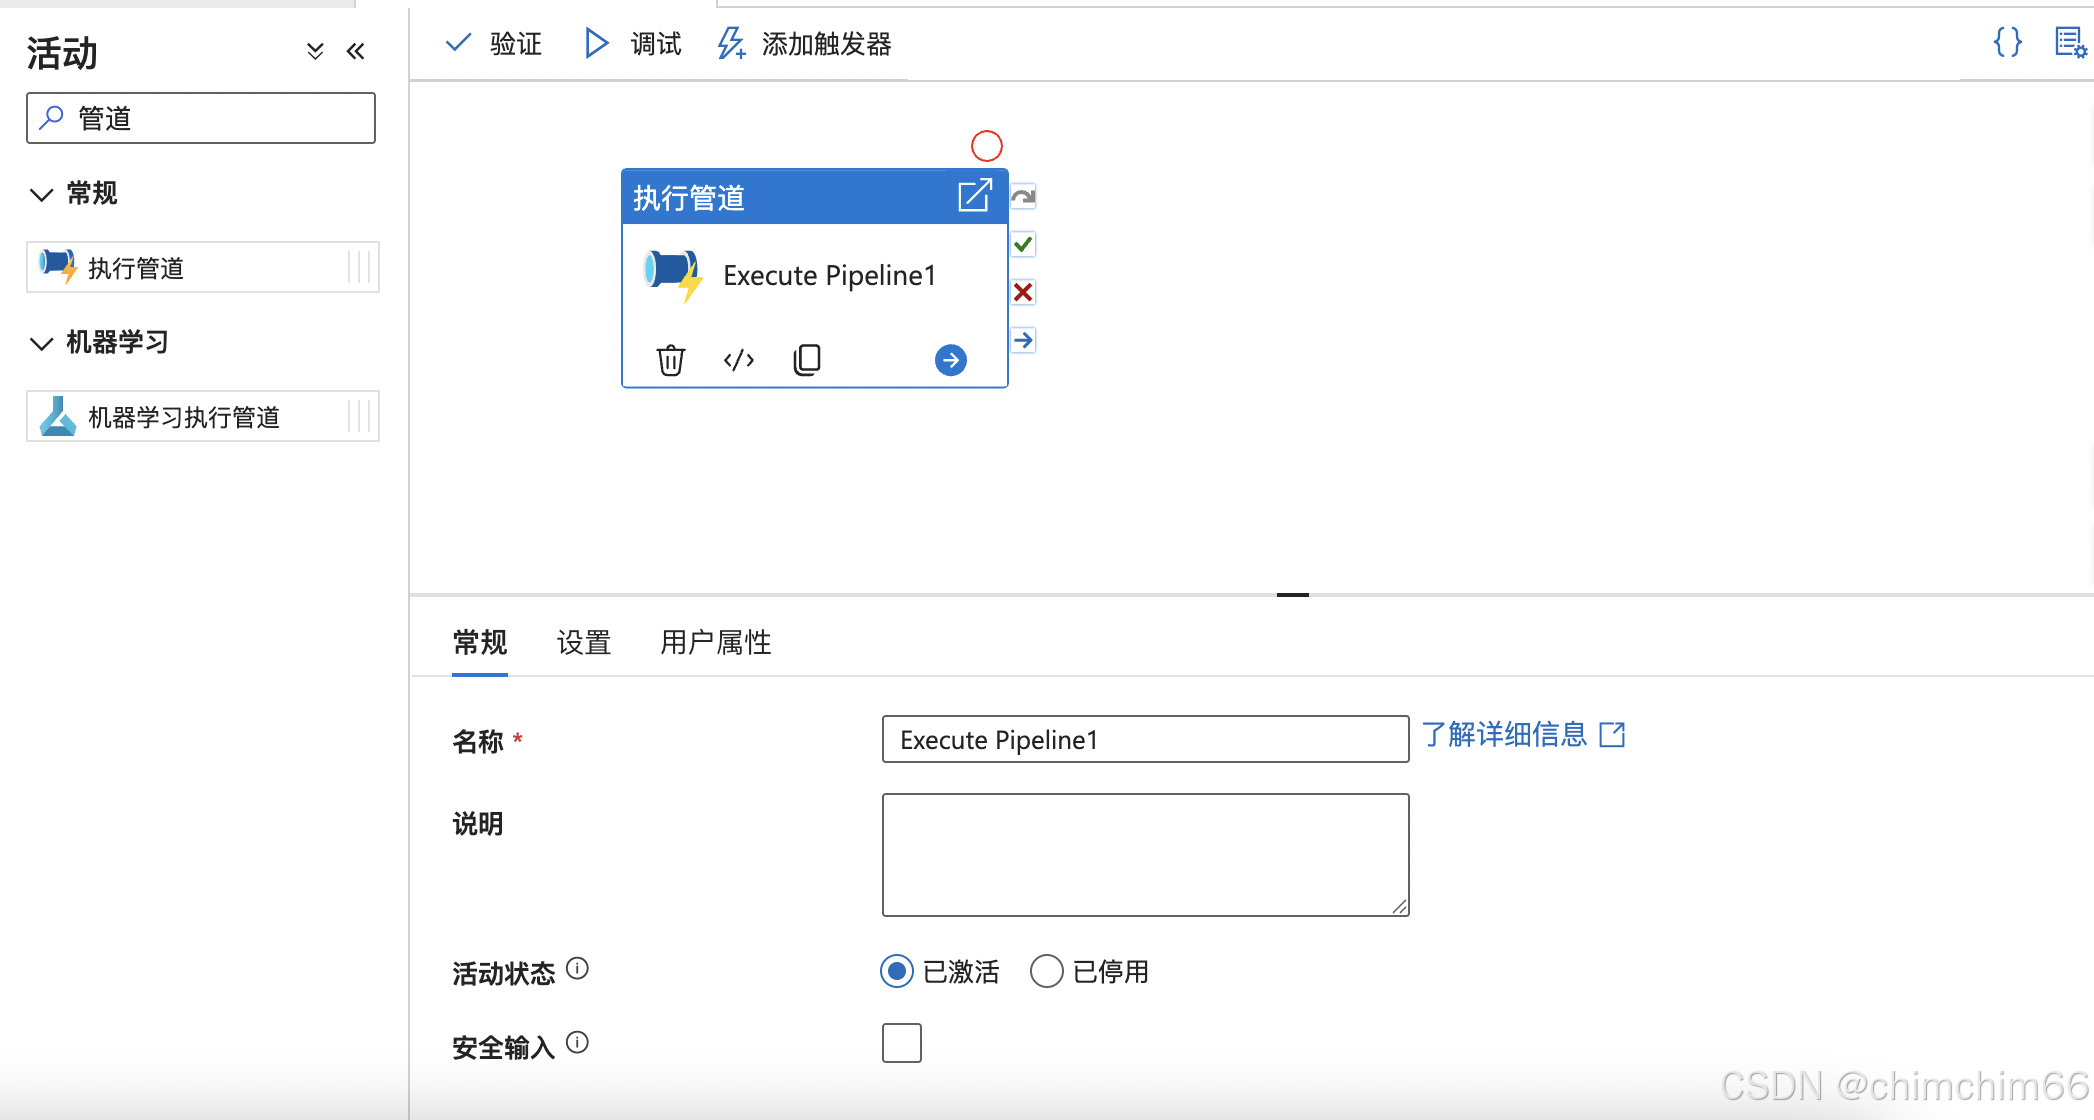Enable the 安全输入 checkbox
Viewport: 2094px width, 1120px height.
click(901, 1043)
